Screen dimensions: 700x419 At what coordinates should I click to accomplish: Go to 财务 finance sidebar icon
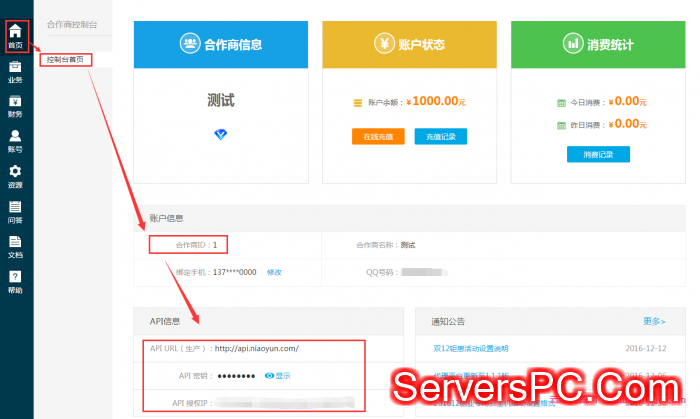point(15,104)
